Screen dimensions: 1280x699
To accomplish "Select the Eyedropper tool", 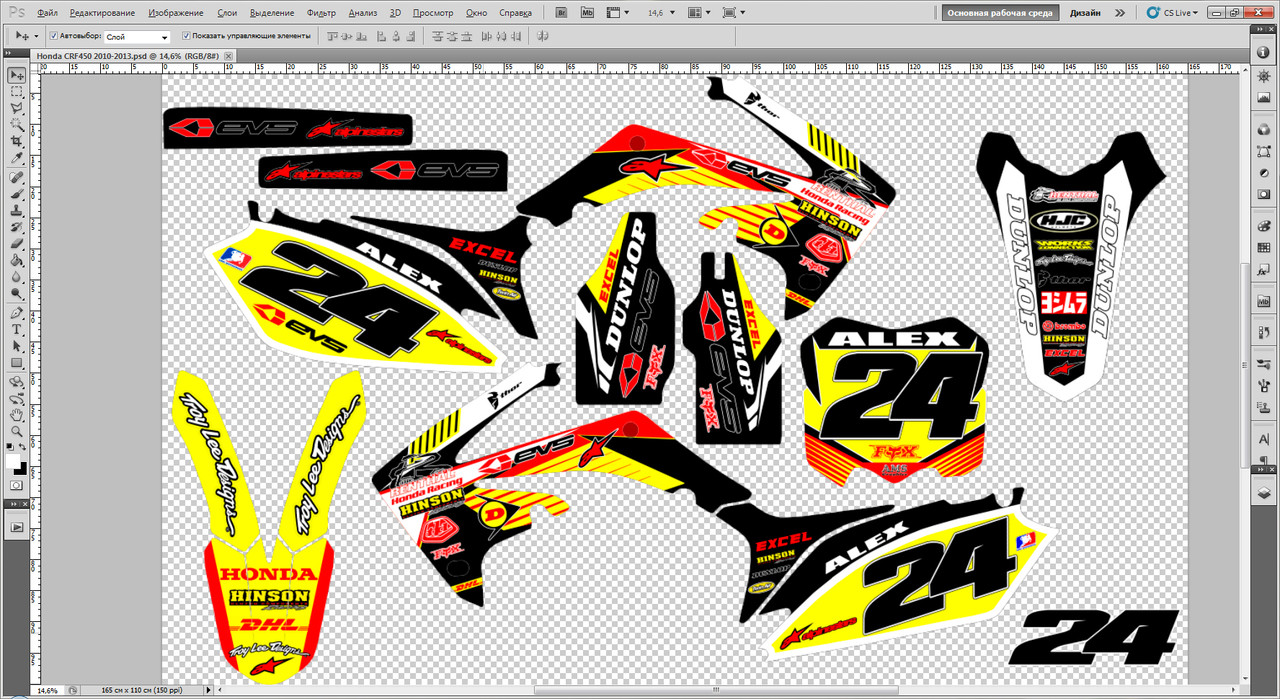I will (17, 158).
